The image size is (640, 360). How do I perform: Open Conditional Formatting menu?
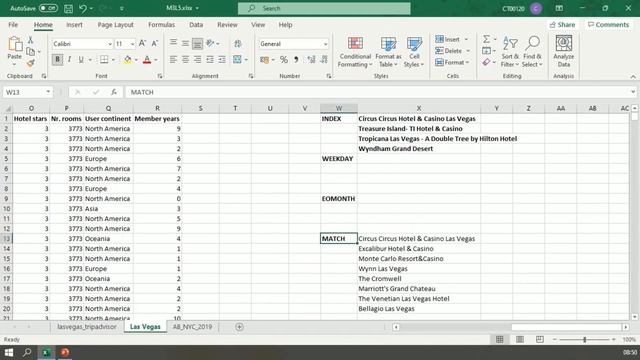[x=355, y=52]
